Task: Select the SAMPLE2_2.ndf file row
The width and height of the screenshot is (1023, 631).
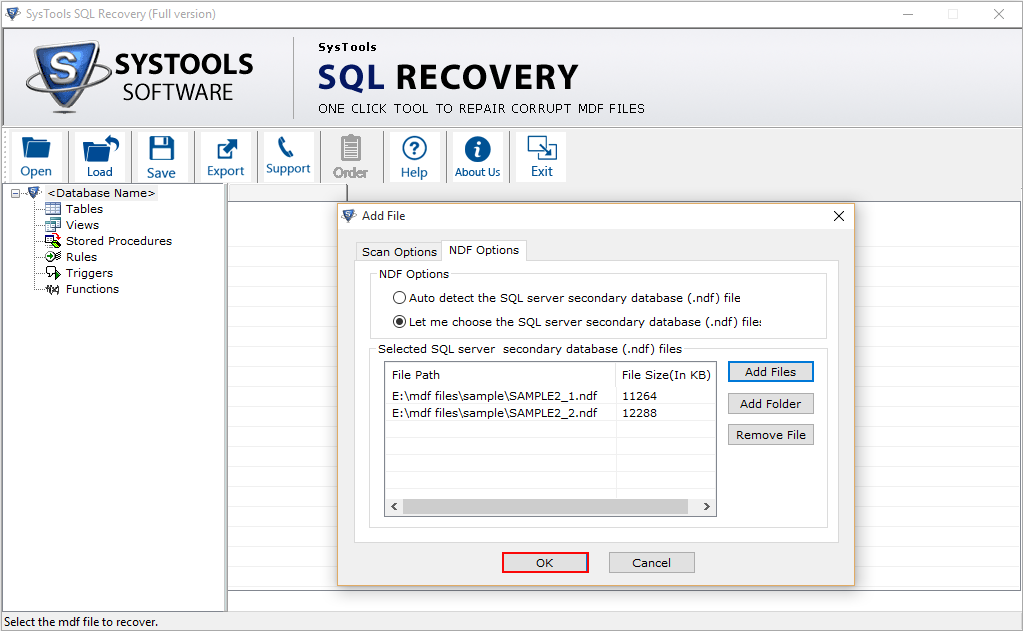Action: [x=551, y=412]
